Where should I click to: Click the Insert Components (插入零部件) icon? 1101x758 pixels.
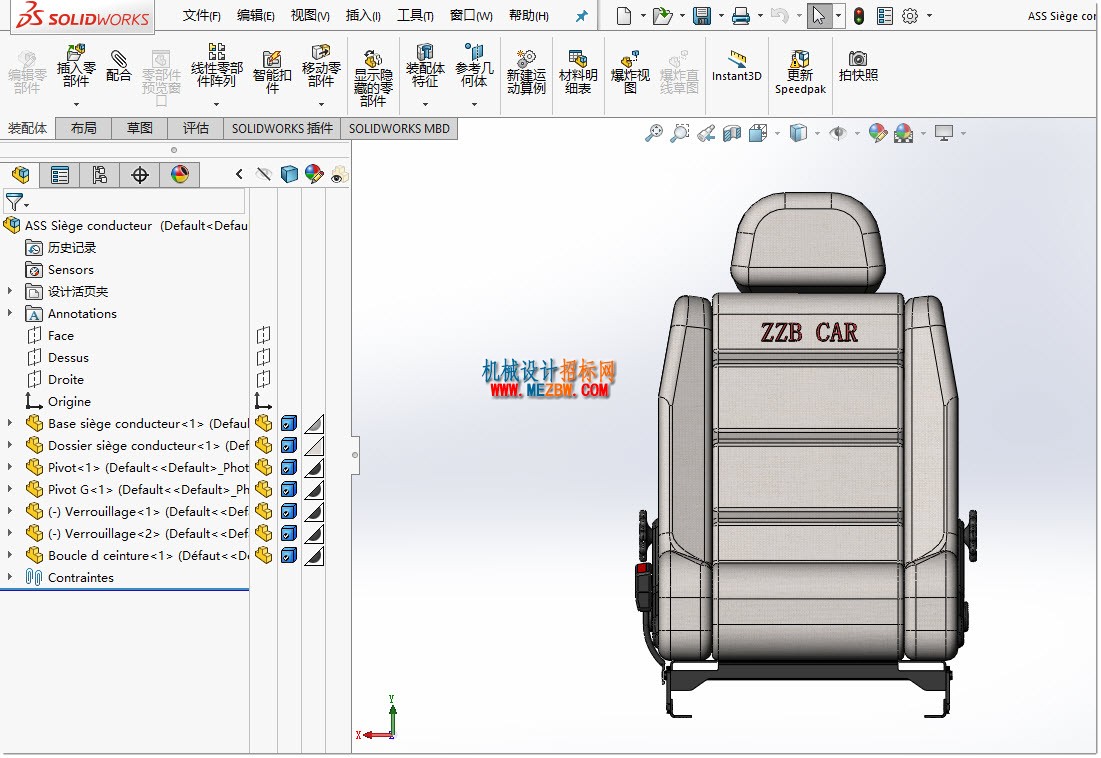point(76,65)
